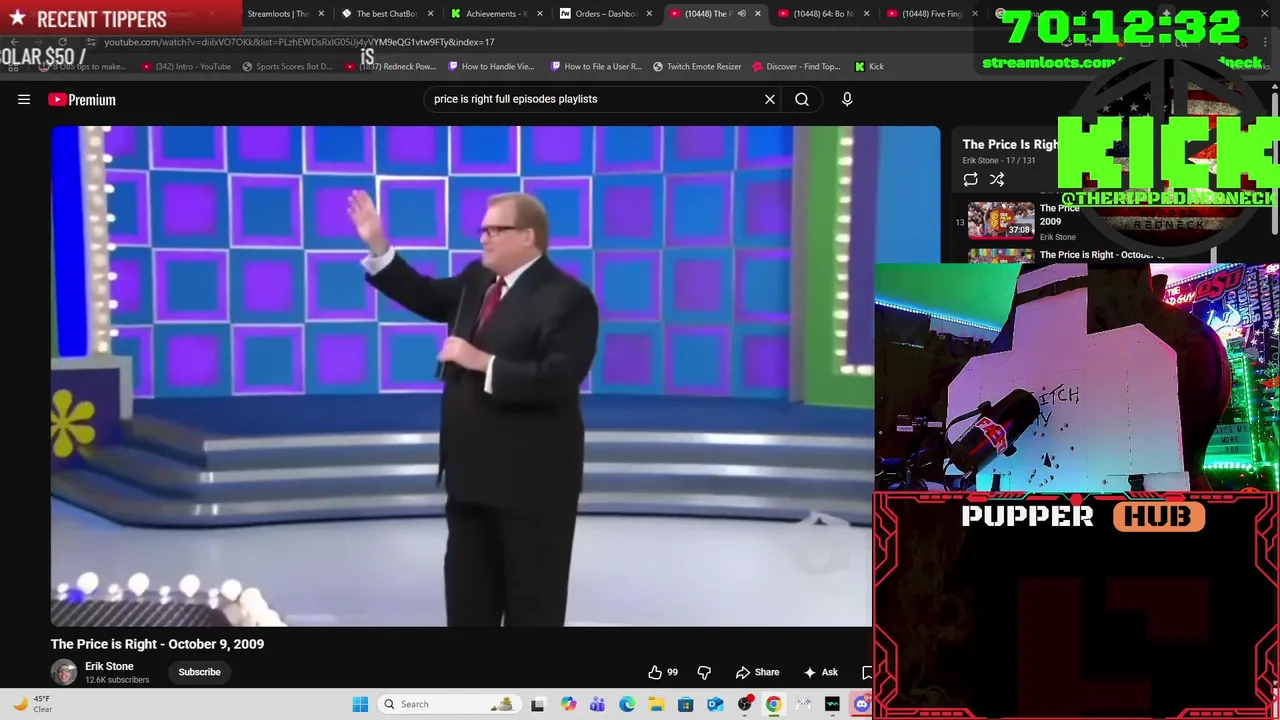Screen dimensions: 1280x720
Task: Open Redneck Pow... bookmark
Action: 391,66
